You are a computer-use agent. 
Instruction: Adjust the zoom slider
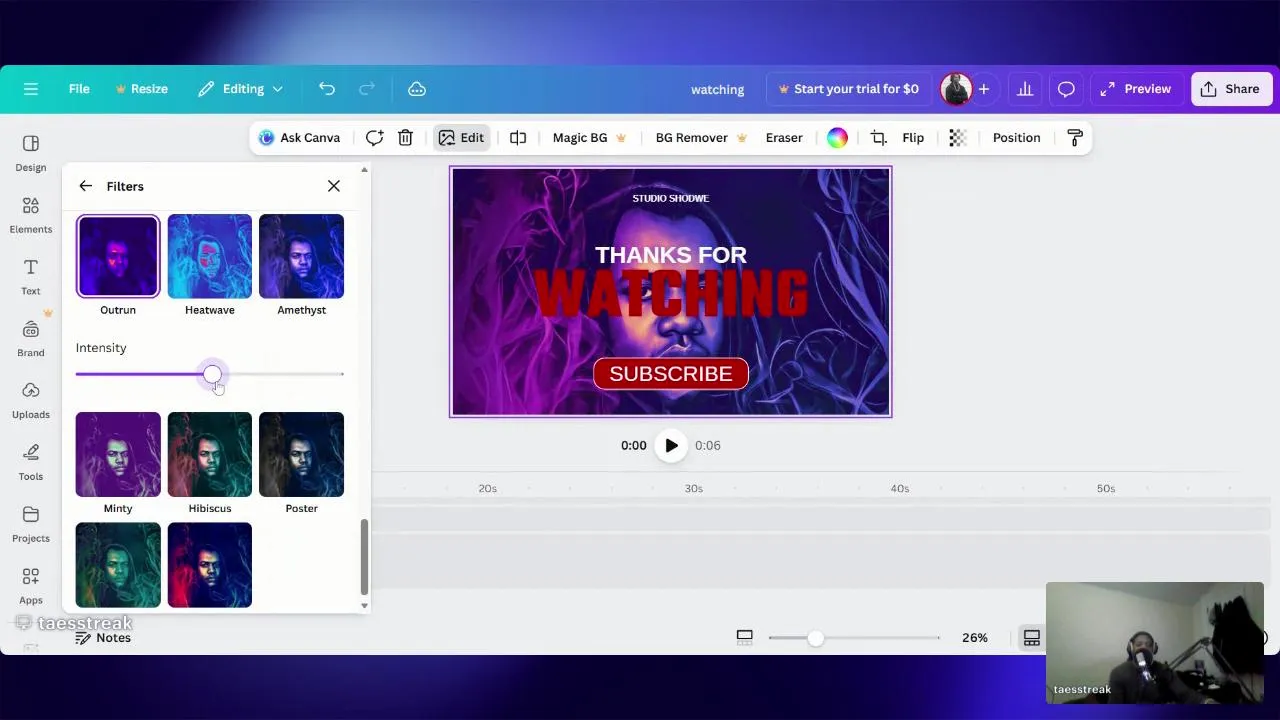point(816,638)
